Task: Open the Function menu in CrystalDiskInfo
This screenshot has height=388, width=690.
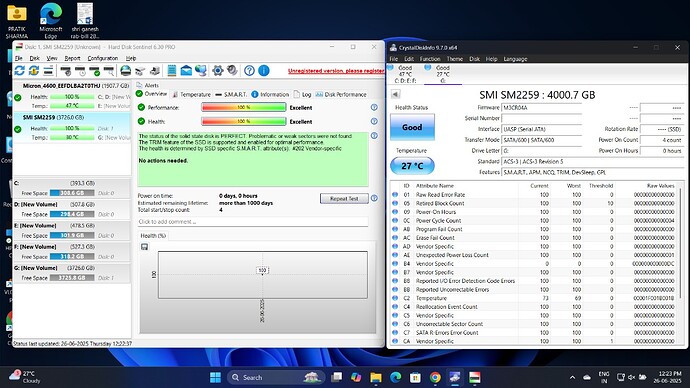Action: tap(430, 59)
